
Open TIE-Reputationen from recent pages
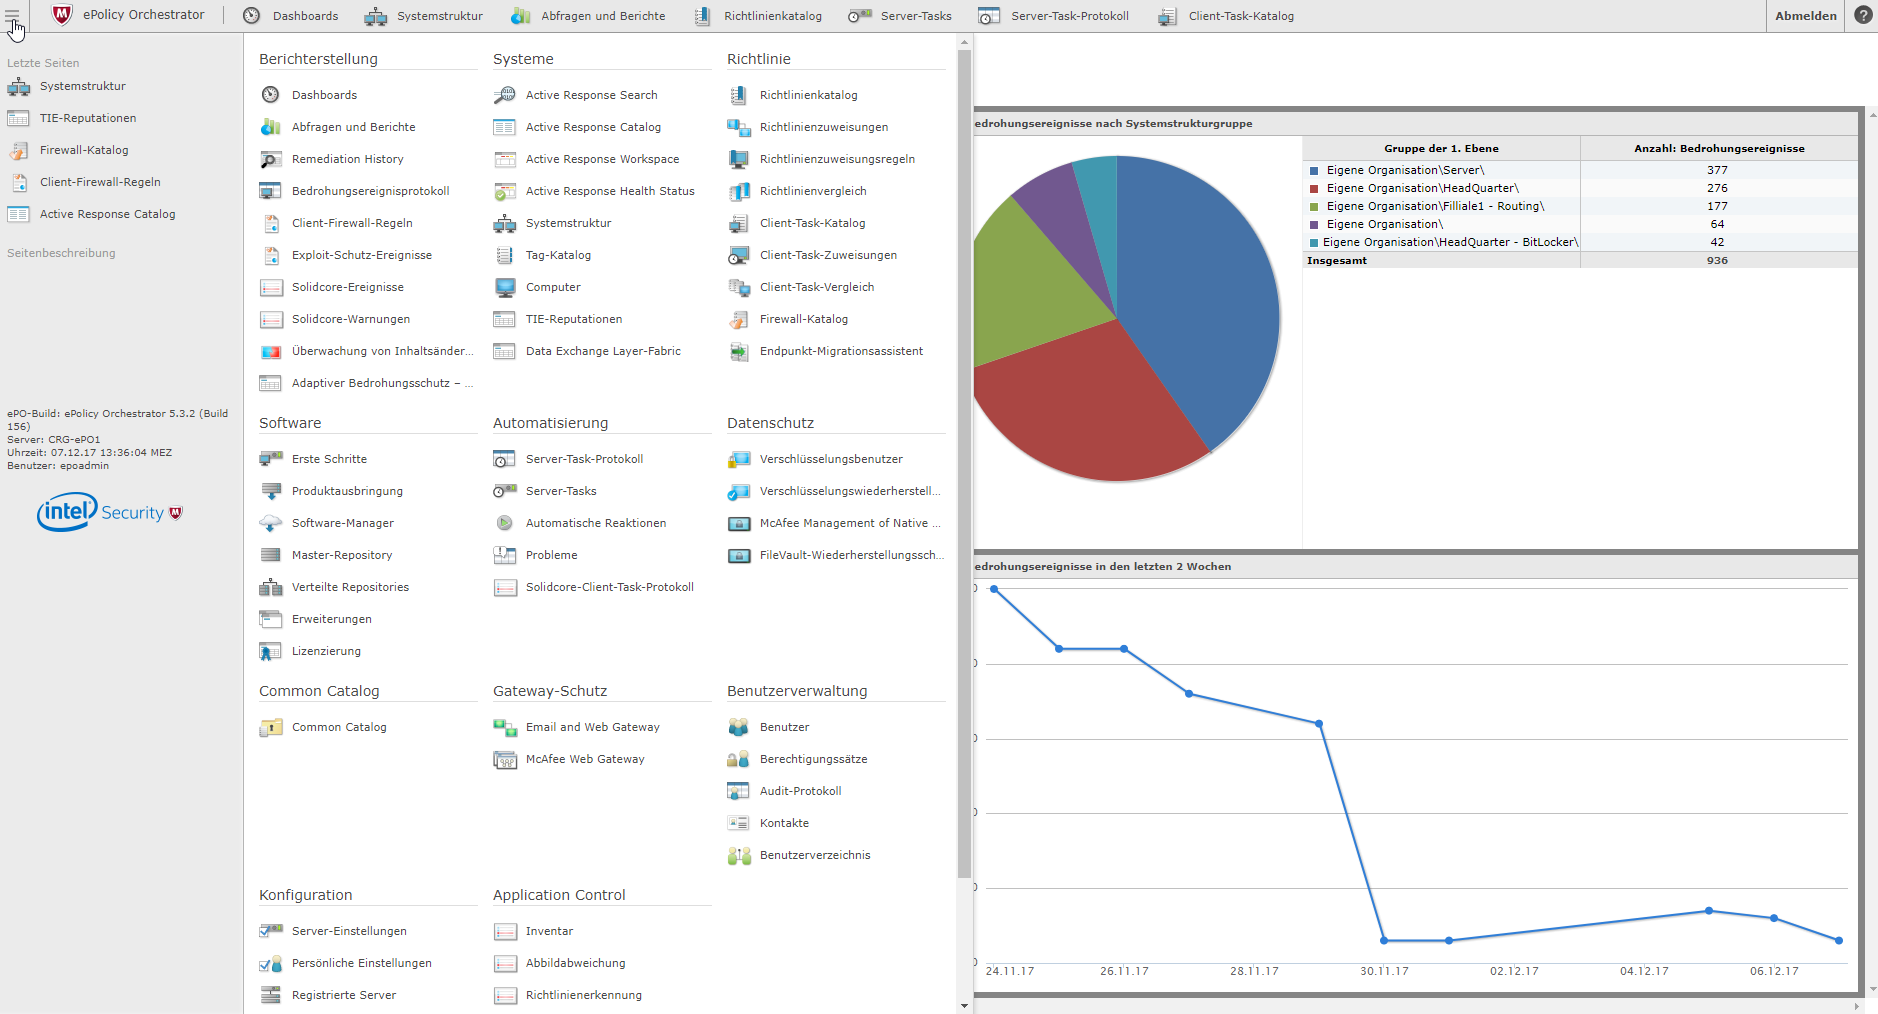pyautogui.click(x=88, y=118)
